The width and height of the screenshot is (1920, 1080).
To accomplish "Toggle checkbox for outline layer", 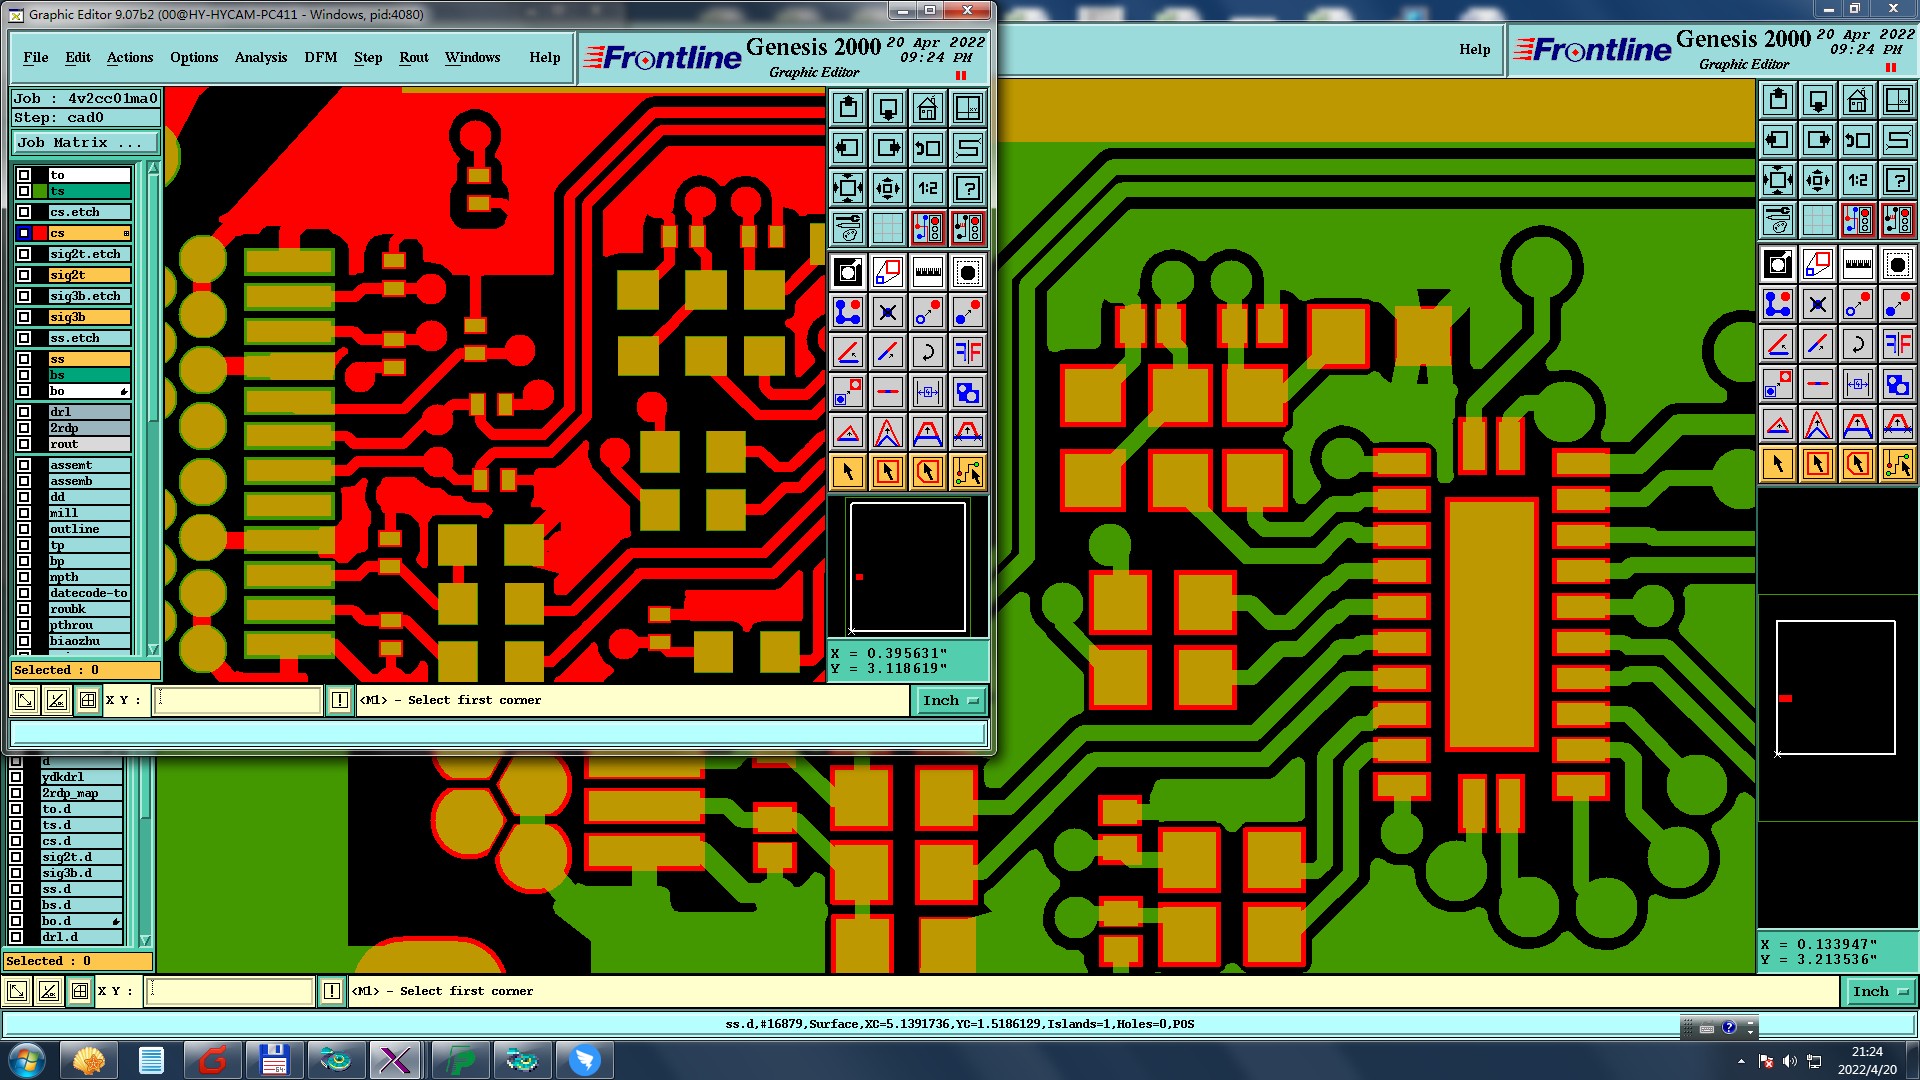I will tap(24, 529).
